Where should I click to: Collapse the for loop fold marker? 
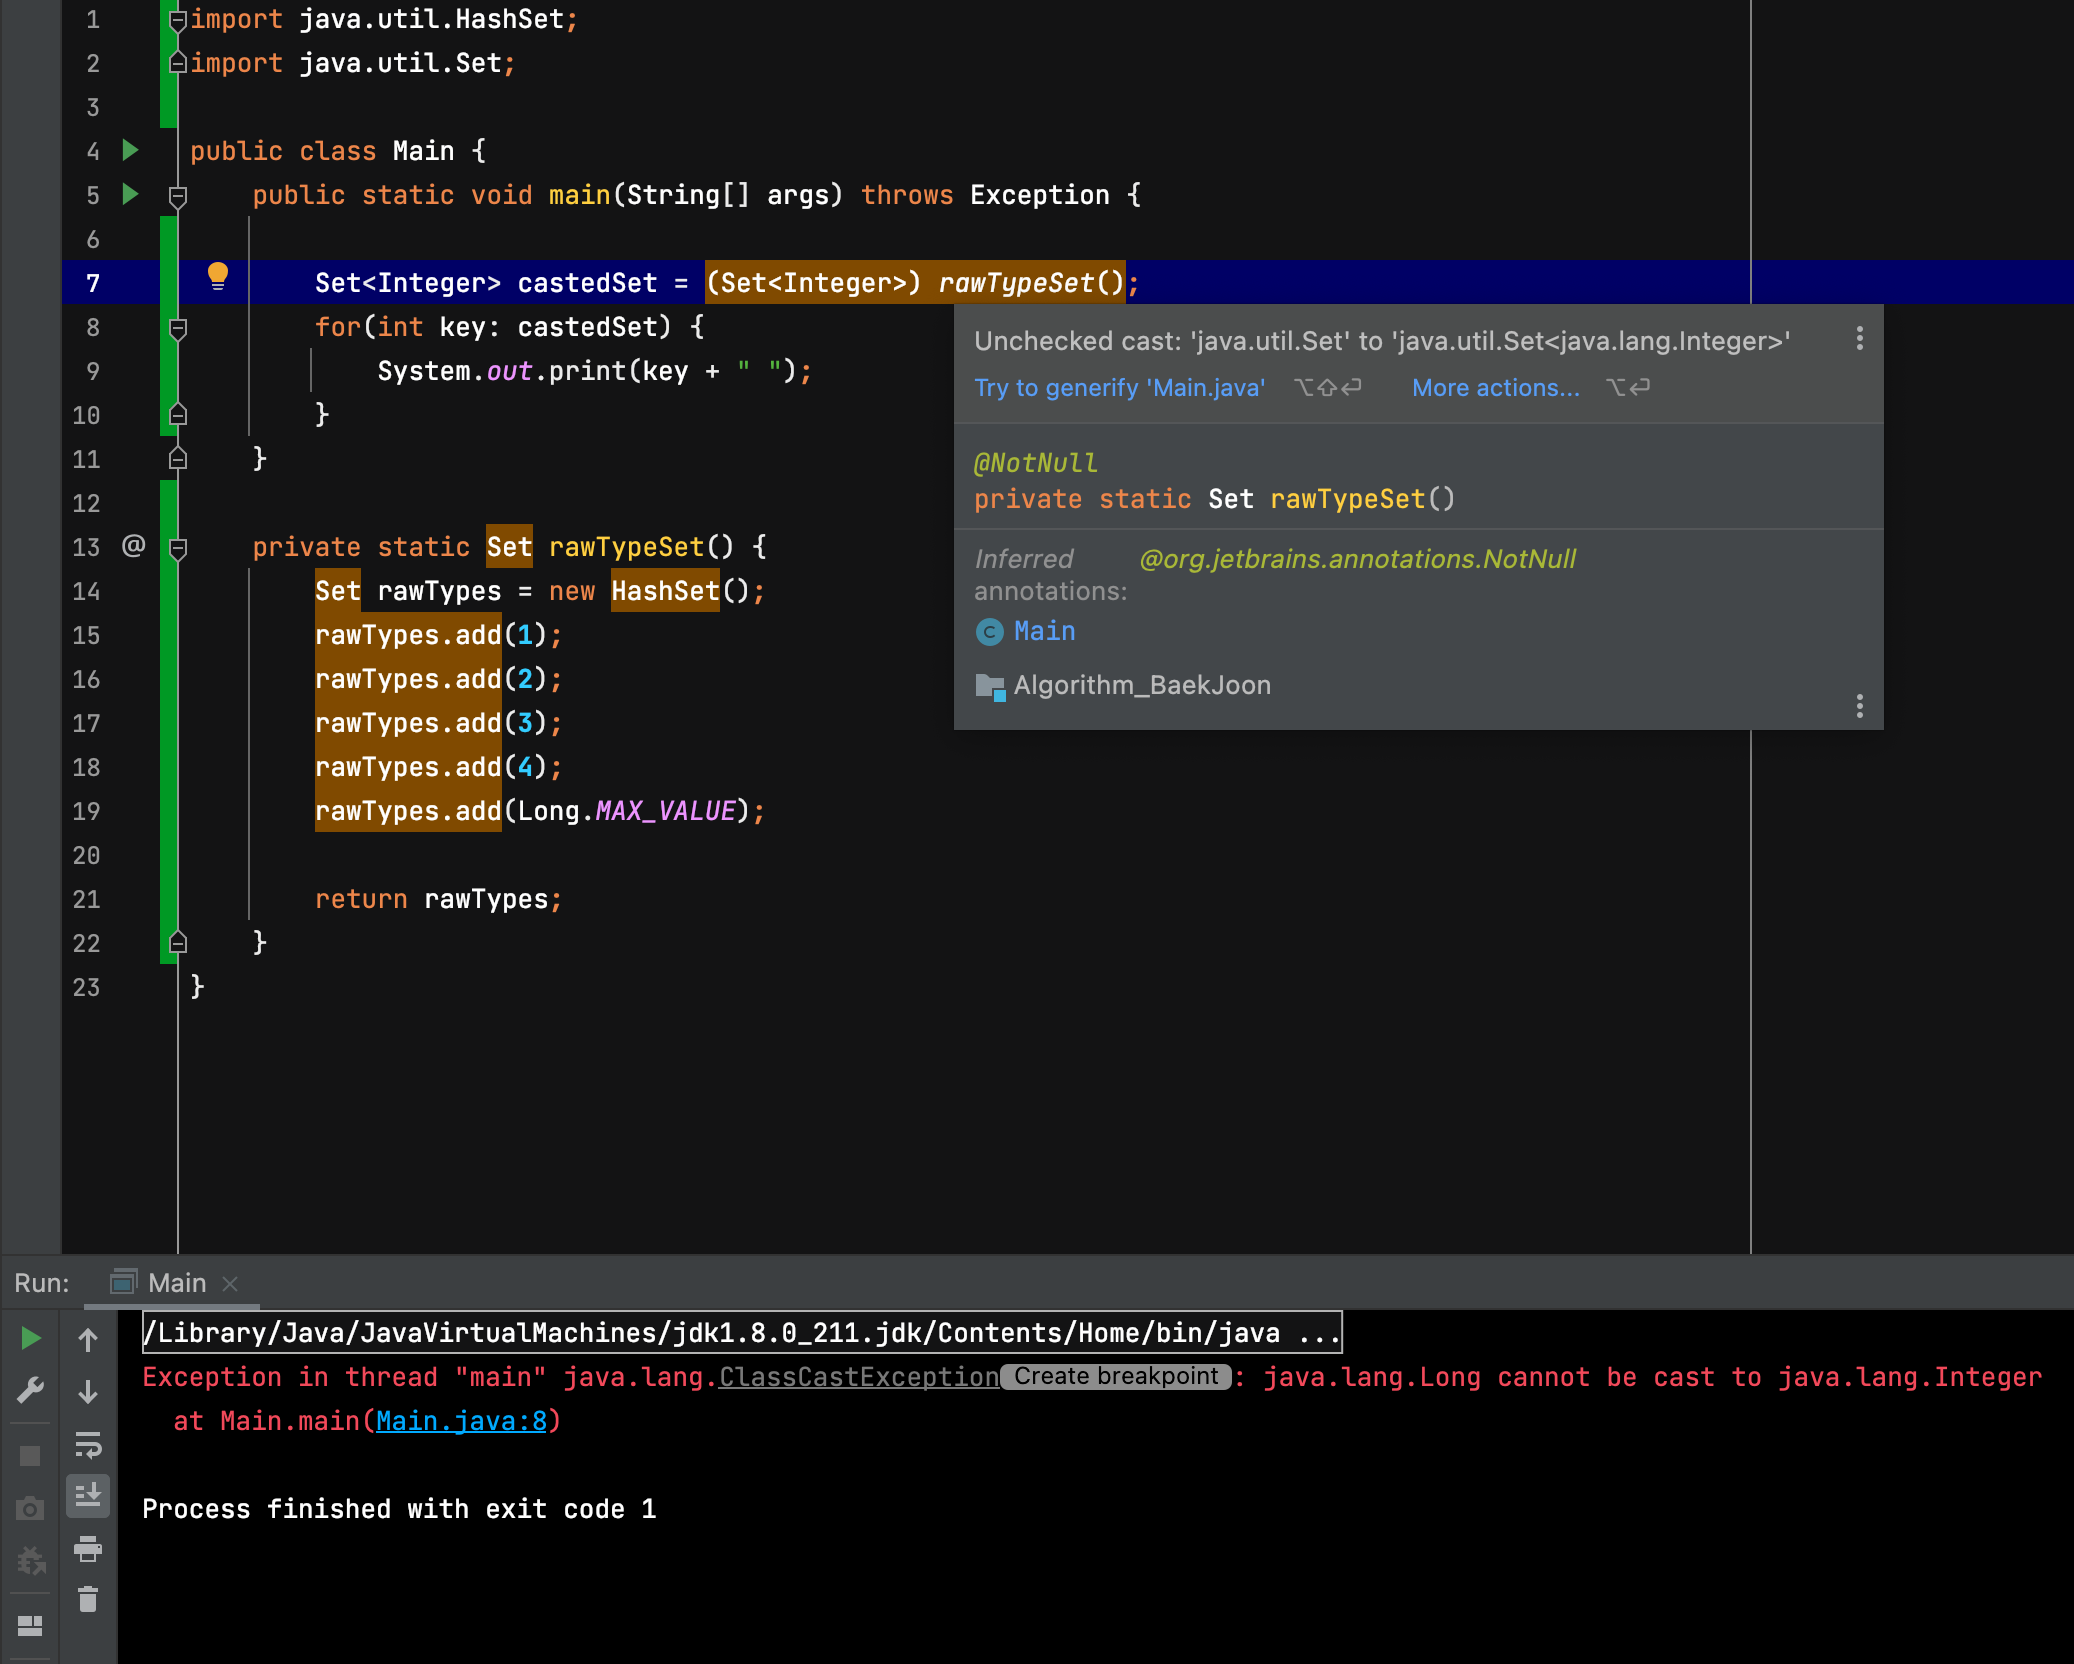[178, 328]
